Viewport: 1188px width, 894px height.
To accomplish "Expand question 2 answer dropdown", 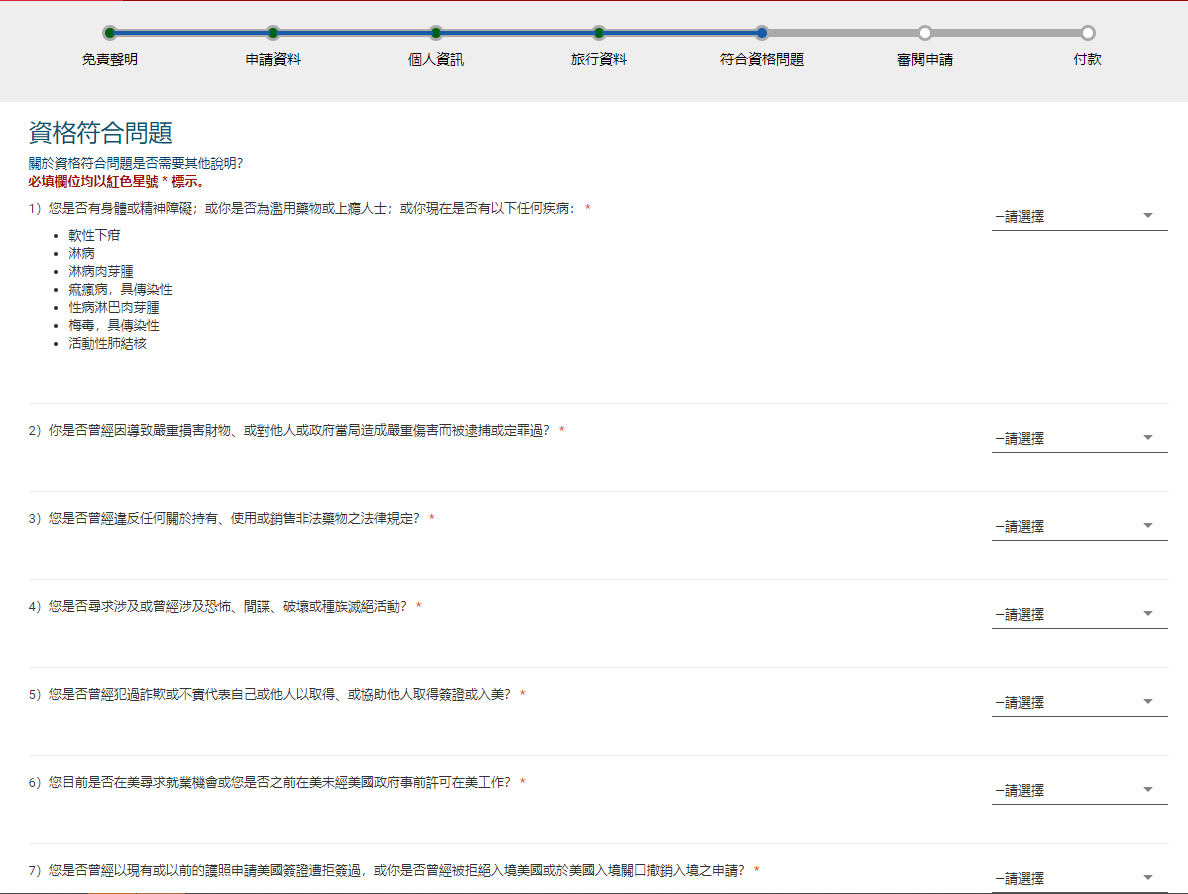I will coord(1078,438).
